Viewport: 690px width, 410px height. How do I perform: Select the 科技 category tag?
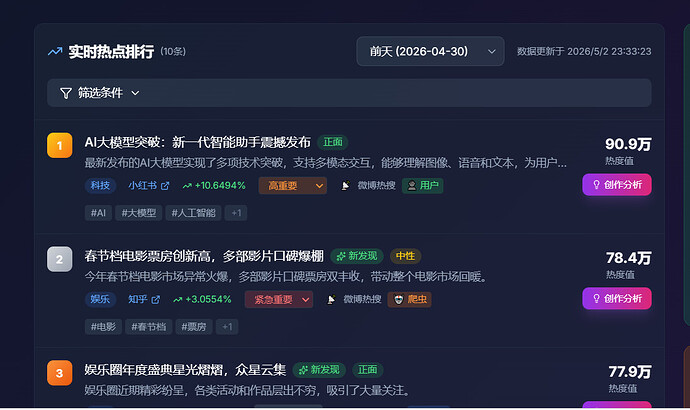coord(100,186)
